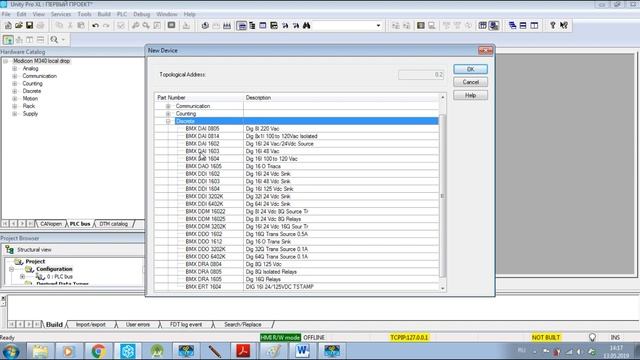Click the binoculars search icon
Screen dimensions: 640x360
pyautogui.click(x=307, y=25)
